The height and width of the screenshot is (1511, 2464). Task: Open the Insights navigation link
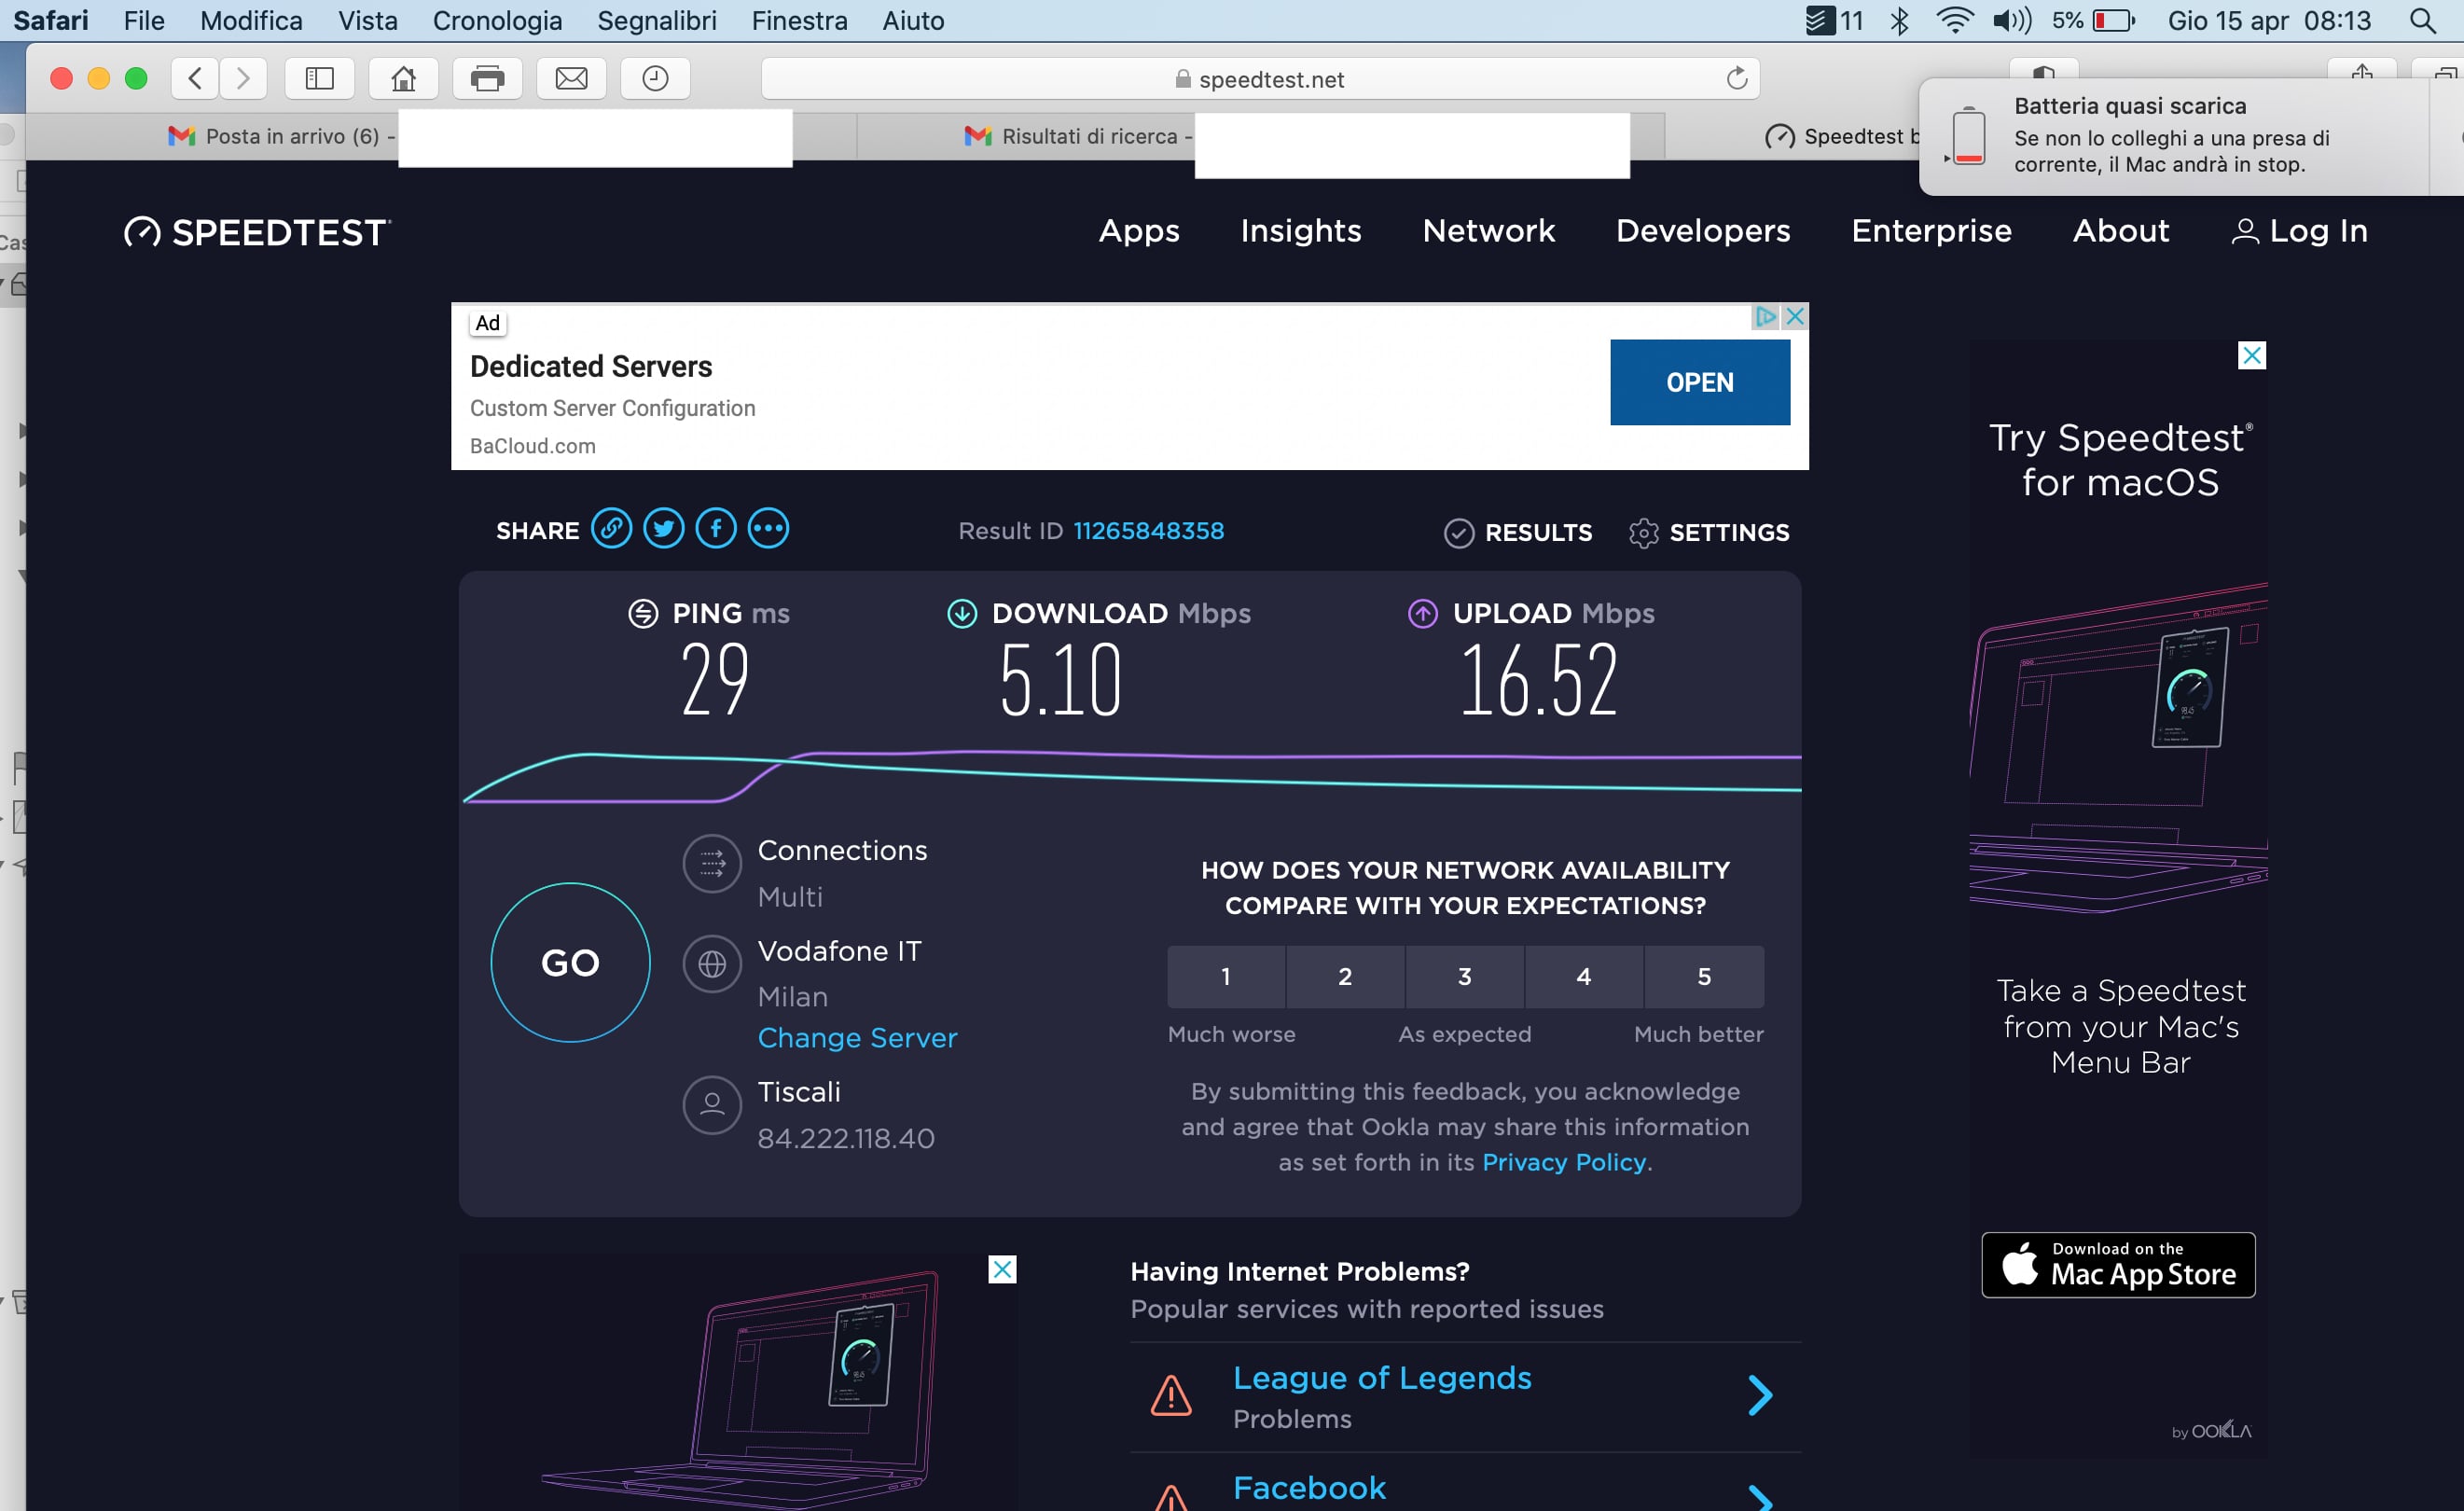click(1301, 231)
